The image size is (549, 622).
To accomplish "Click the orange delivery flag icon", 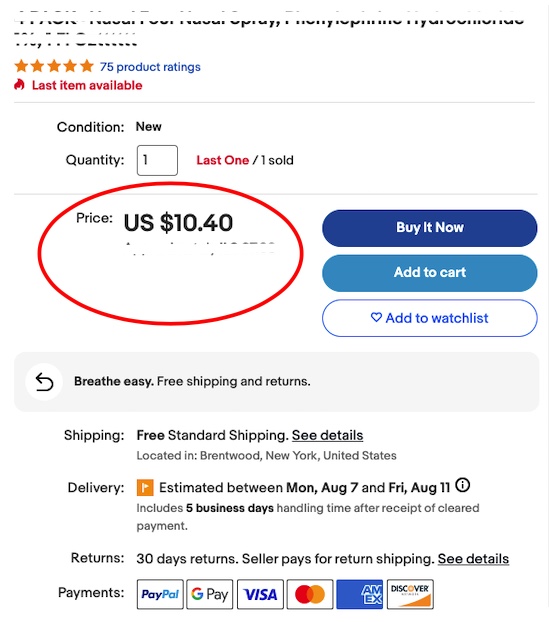I will click(145, 488).
